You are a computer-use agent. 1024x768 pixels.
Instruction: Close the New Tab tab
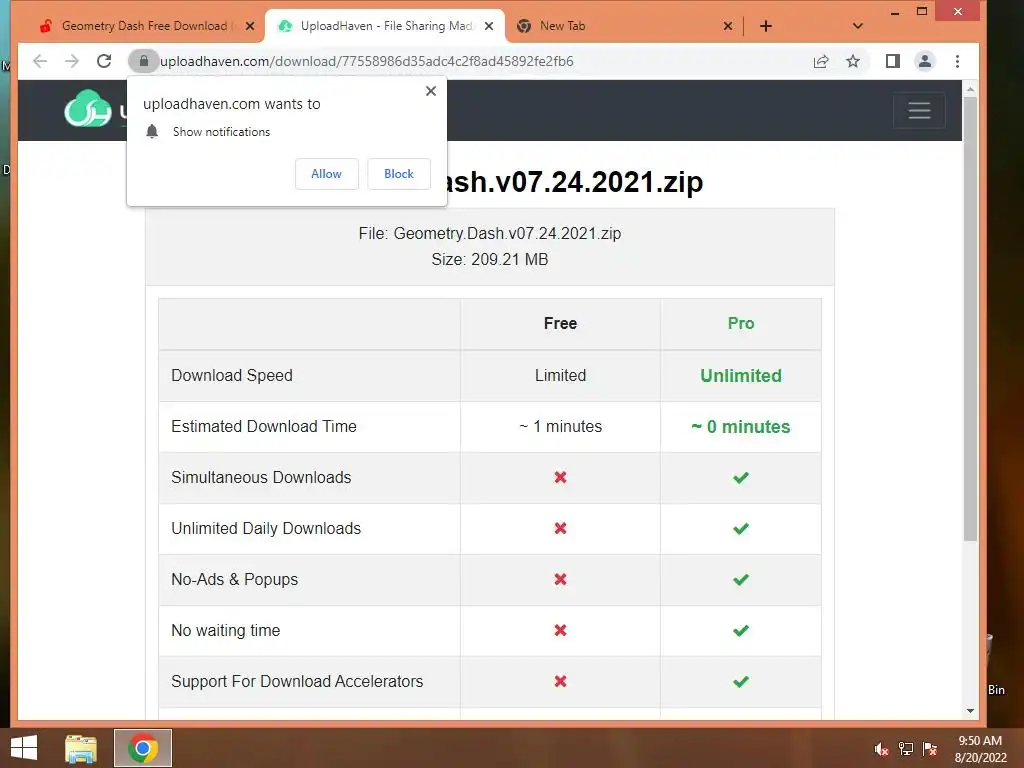(728, 26)
